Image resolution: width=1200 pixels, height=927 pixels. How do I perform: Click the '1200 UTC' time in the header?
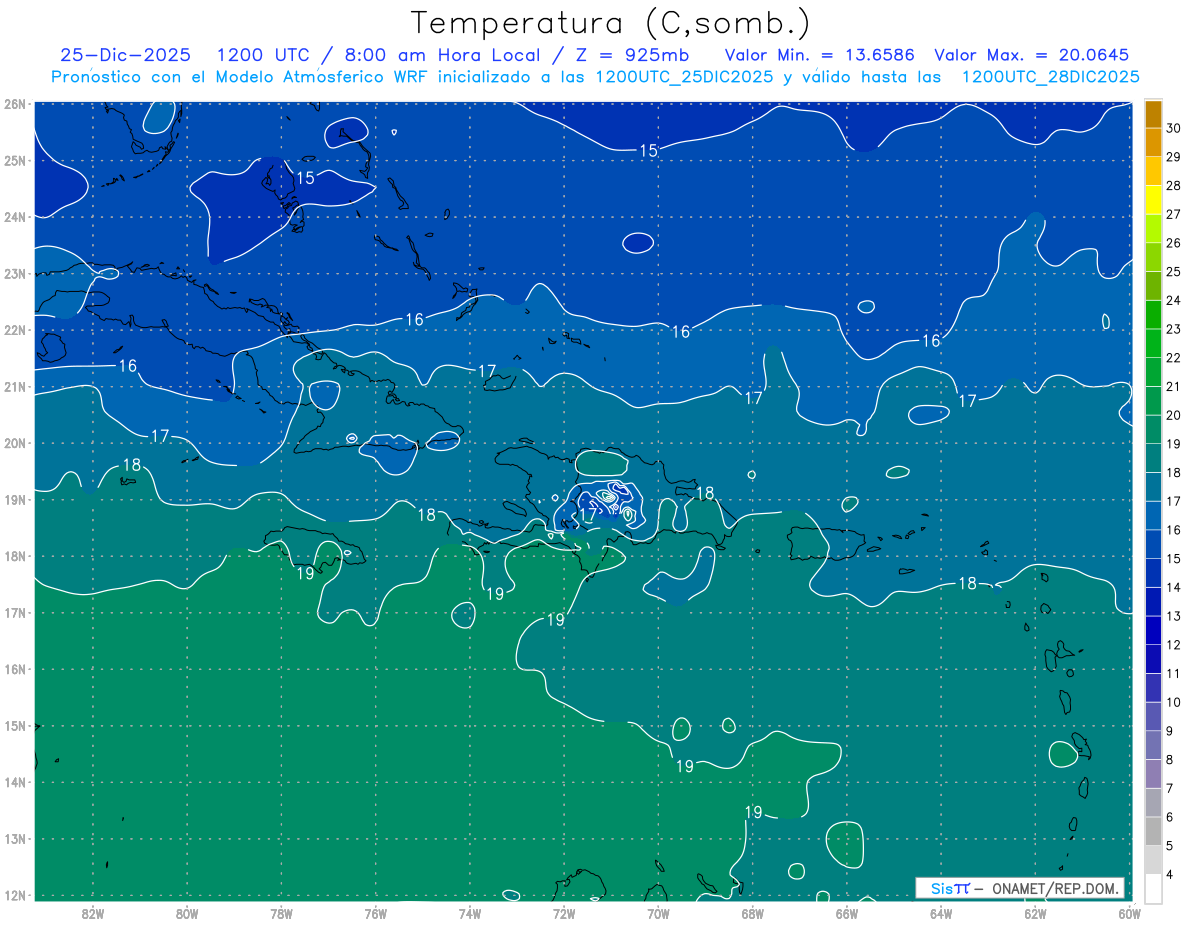[x=266, y=55]
